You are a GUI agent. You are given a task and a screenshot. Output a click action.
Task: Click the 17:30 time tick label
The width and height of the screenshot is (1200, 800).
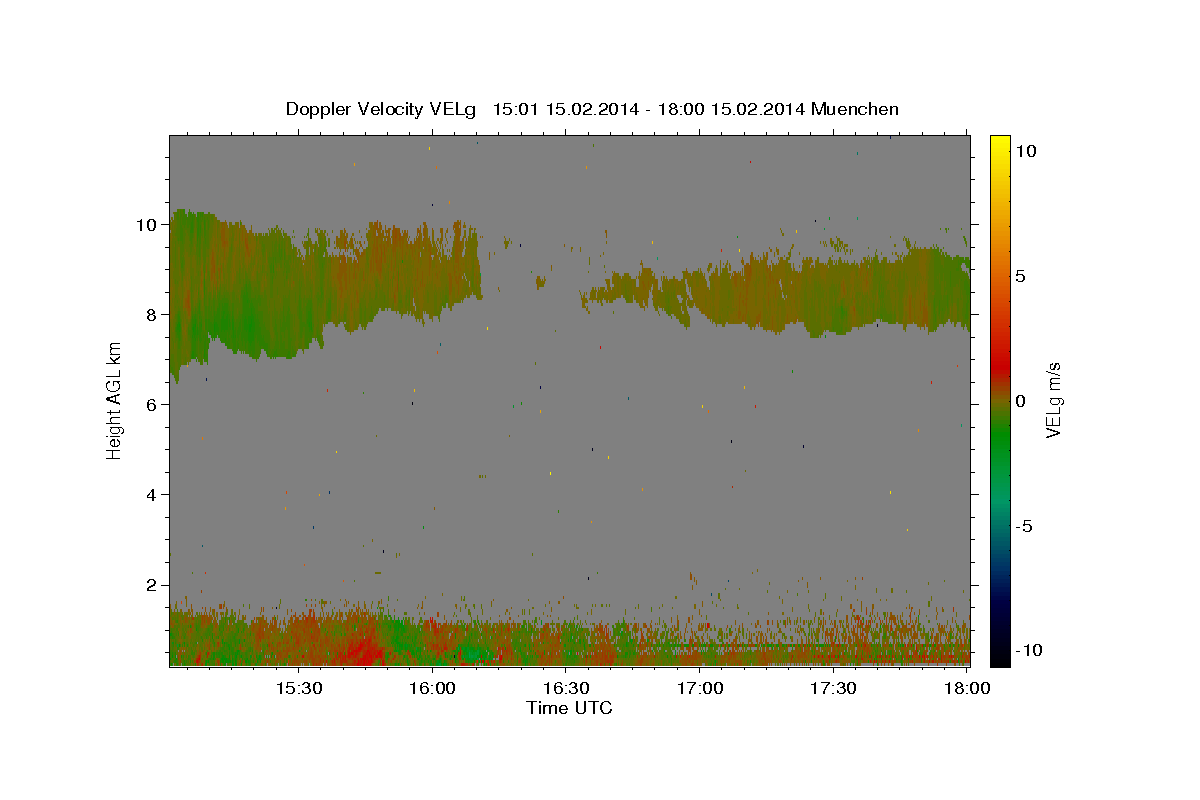pyautogui.click(x=833, y=688)
